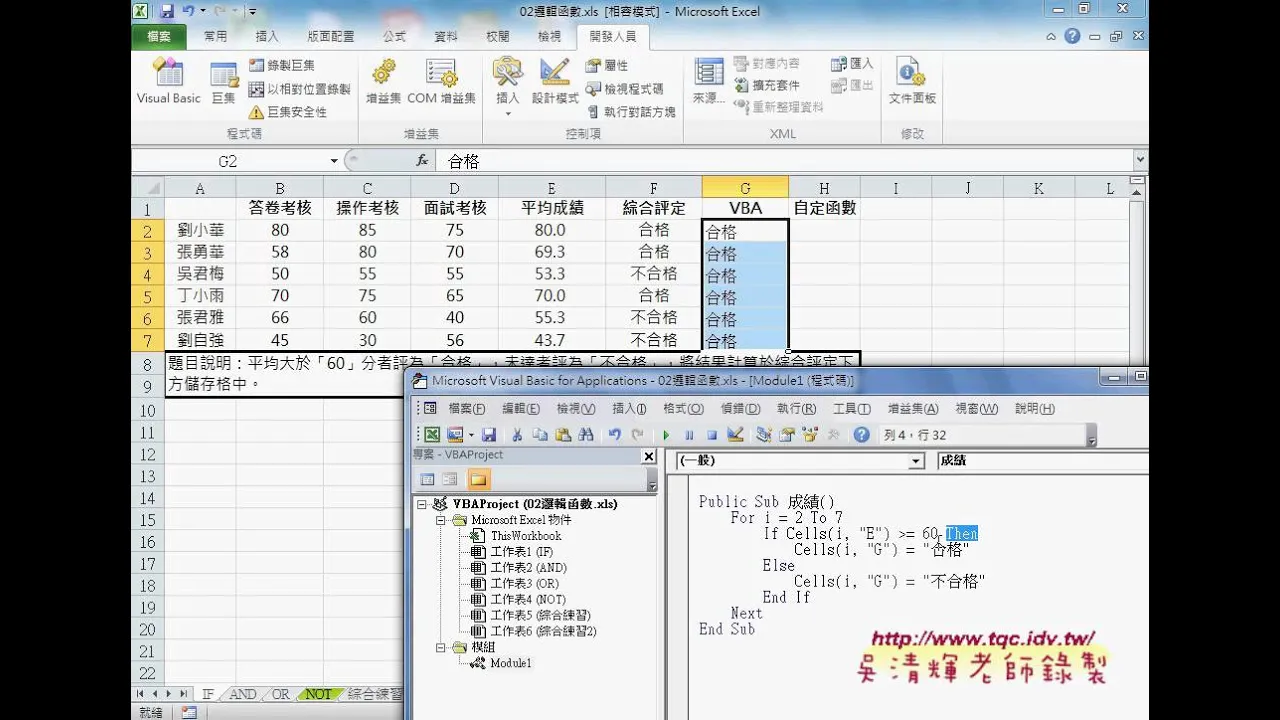Open VBA 偵錯(D) debug menu
This screenshot has height=720, width=1280.
coord(740,409)
